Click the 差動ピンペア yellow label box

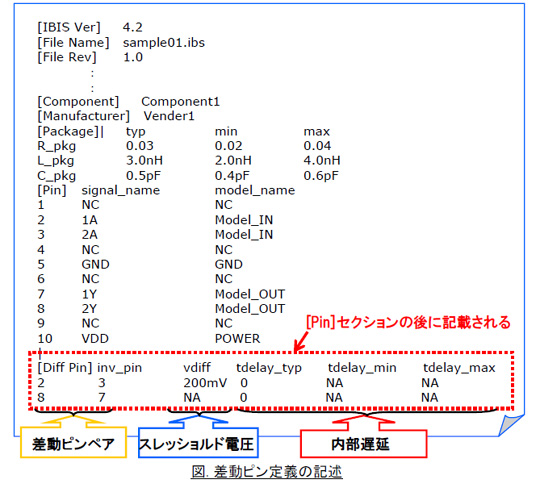click(x=73, y=443)
